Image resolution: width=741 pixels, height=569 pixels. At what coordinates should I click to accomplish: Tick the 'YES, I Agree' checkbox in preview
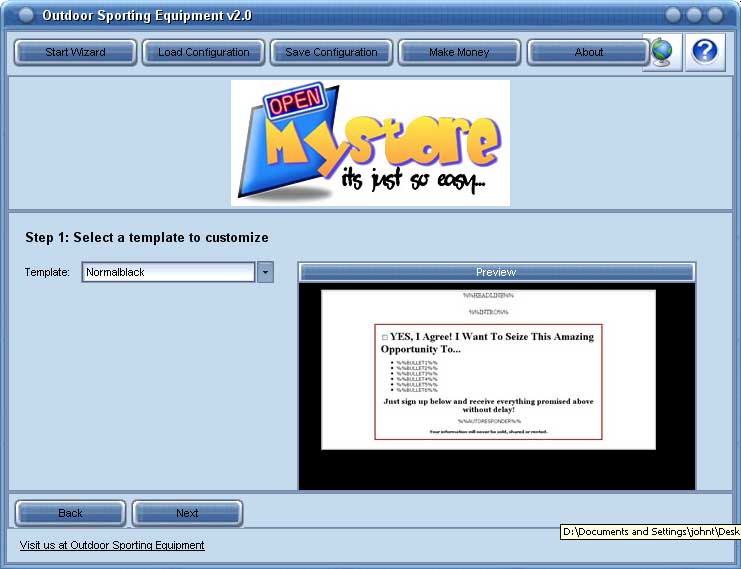coord(385,337)
